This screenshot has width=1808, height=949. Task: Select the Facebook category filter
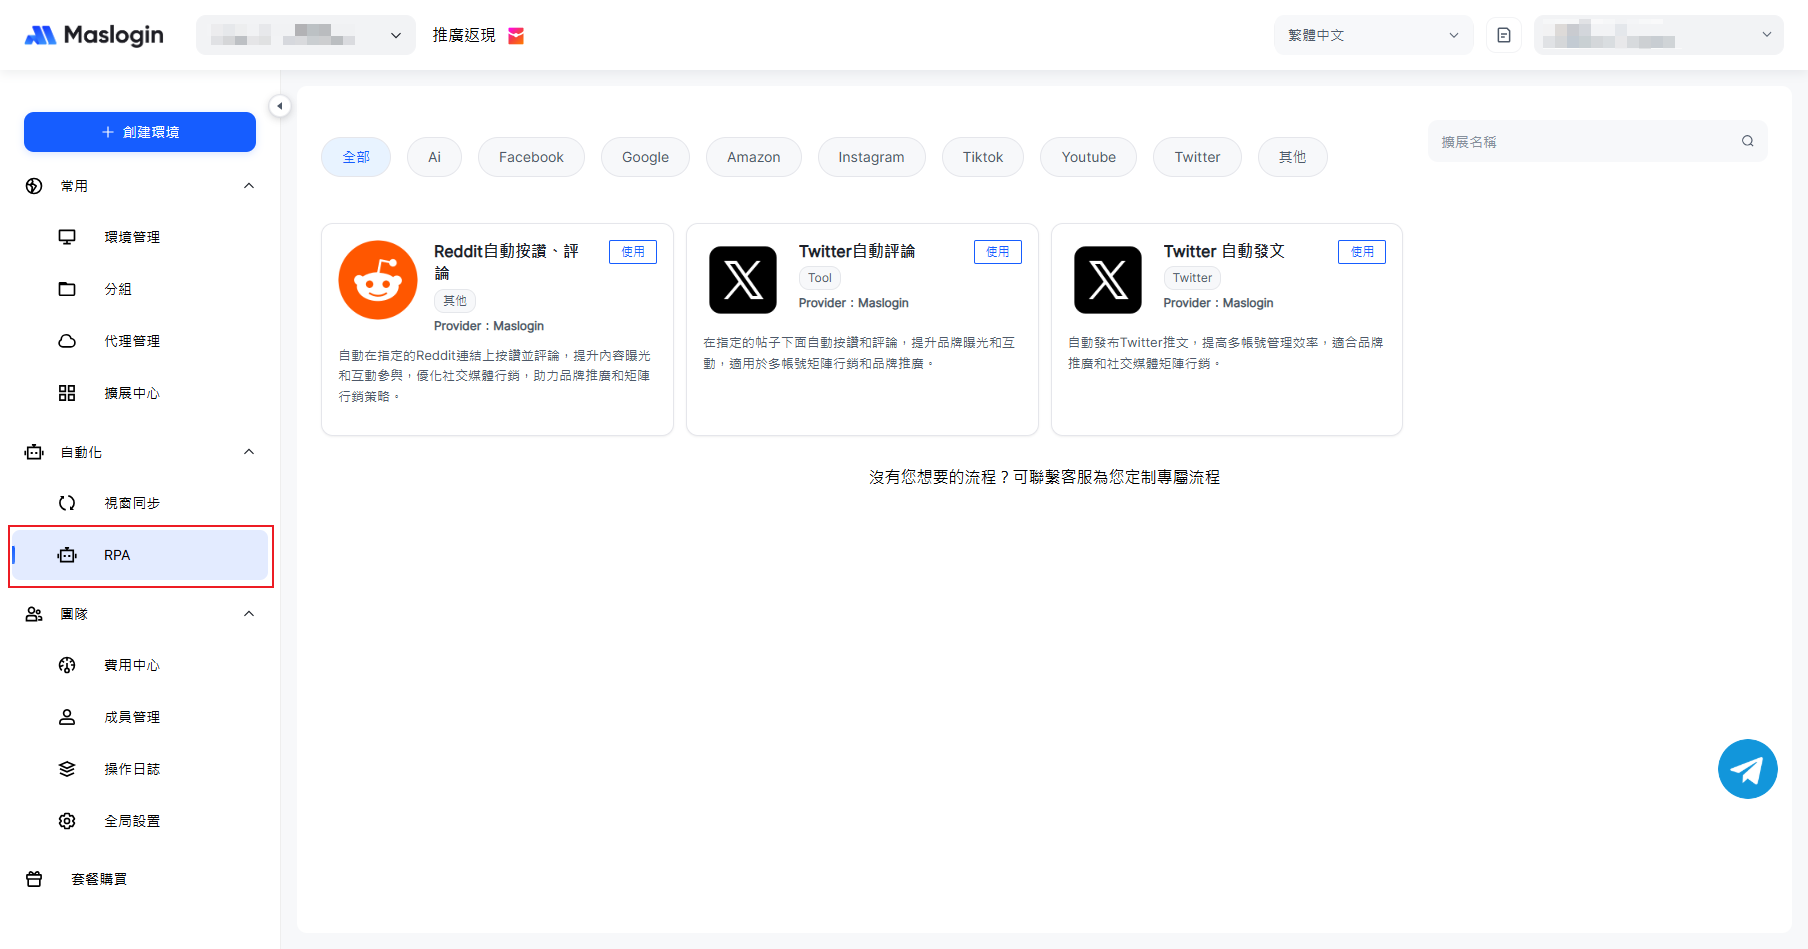coord(531,157)
